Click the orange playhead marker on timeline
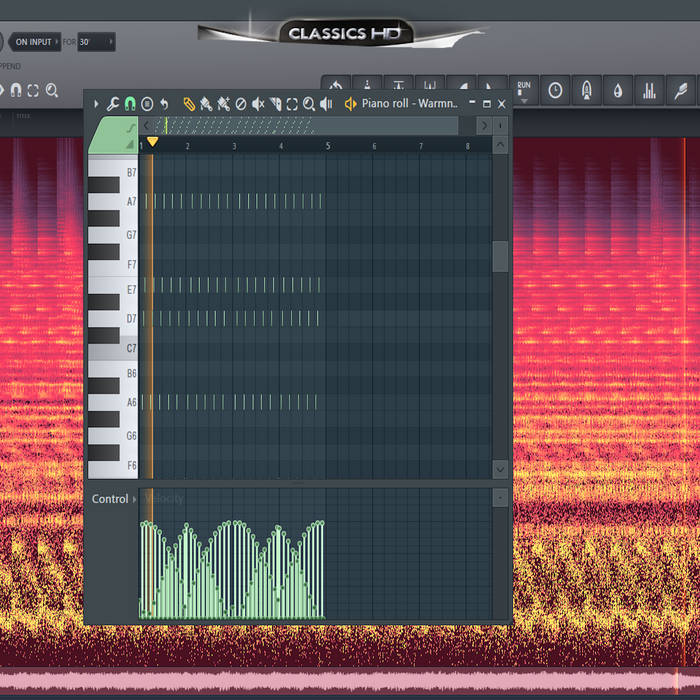Viewport: 700px width, 700px height. (152, 143)
